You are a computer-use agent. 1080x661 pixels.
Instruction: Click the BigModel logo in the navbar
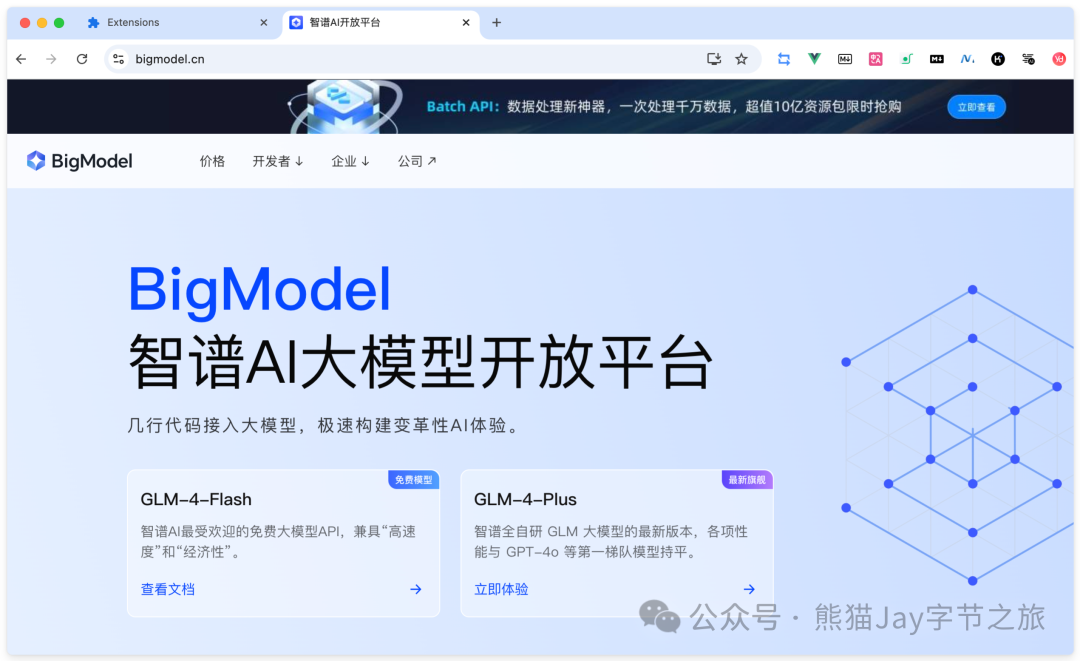tap(79, 161)
